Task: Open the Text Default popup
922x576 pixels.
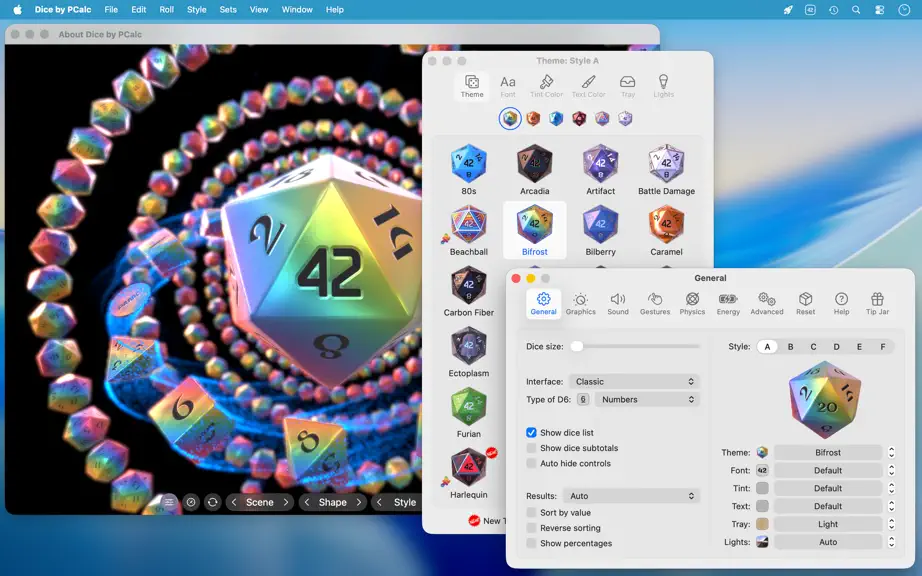Action: coord(828,506)
